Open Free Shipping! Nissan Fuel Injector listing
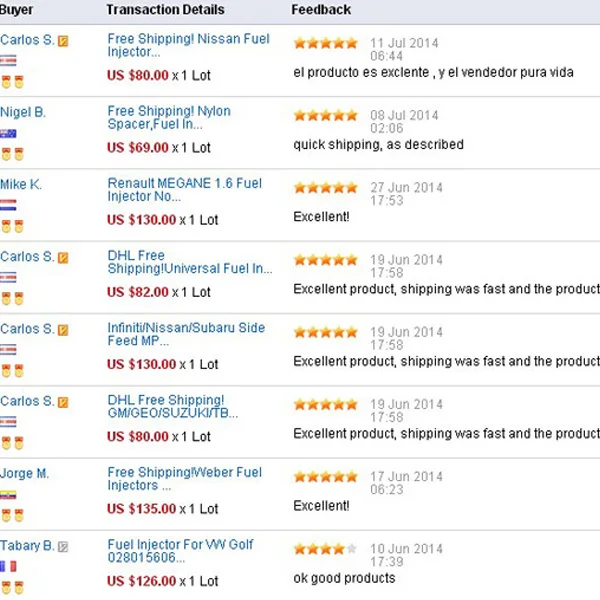600x600 pixels. 188,45
